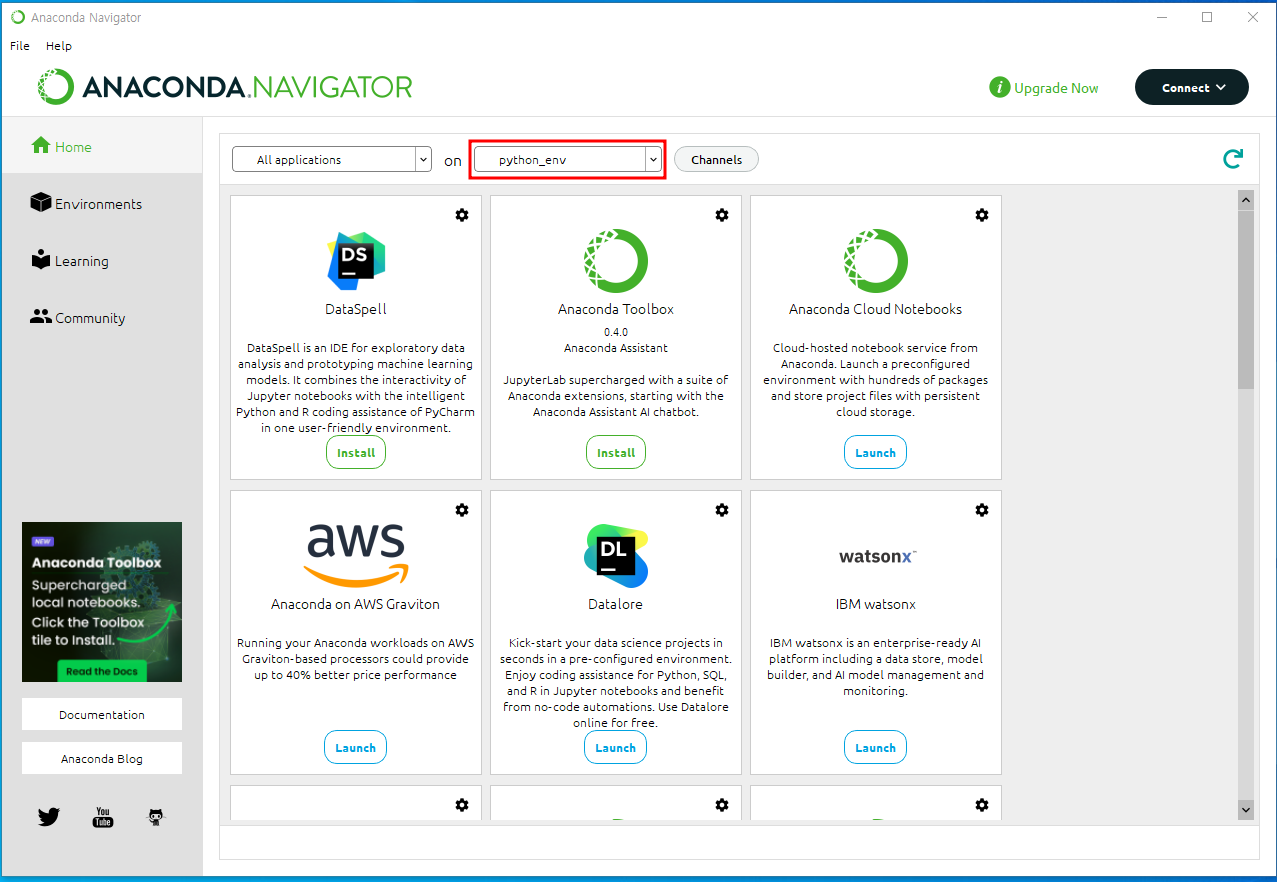Click the Learning reader icon in sidebar

[40, 260]
